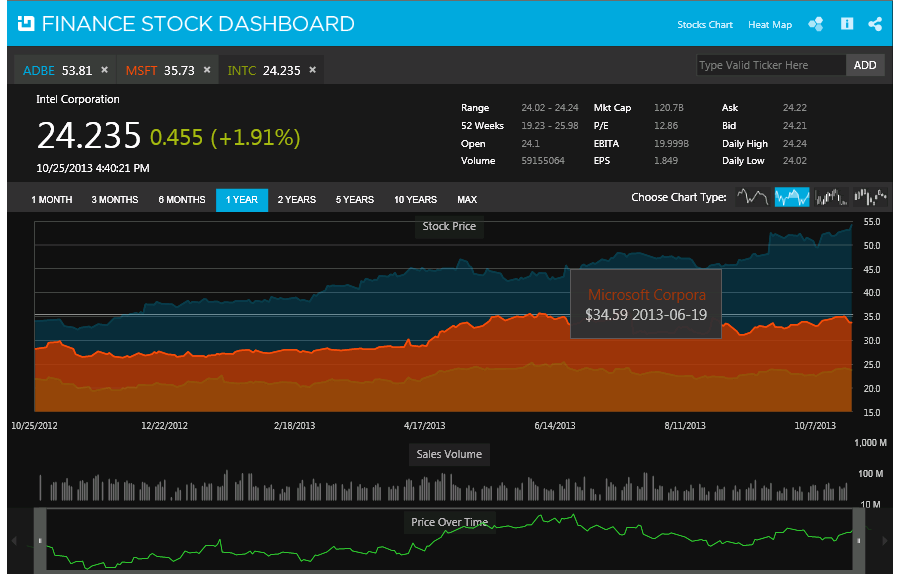Open the info icon in header
Viewport: 900px width, 574px height.
(x=847, y=24)
